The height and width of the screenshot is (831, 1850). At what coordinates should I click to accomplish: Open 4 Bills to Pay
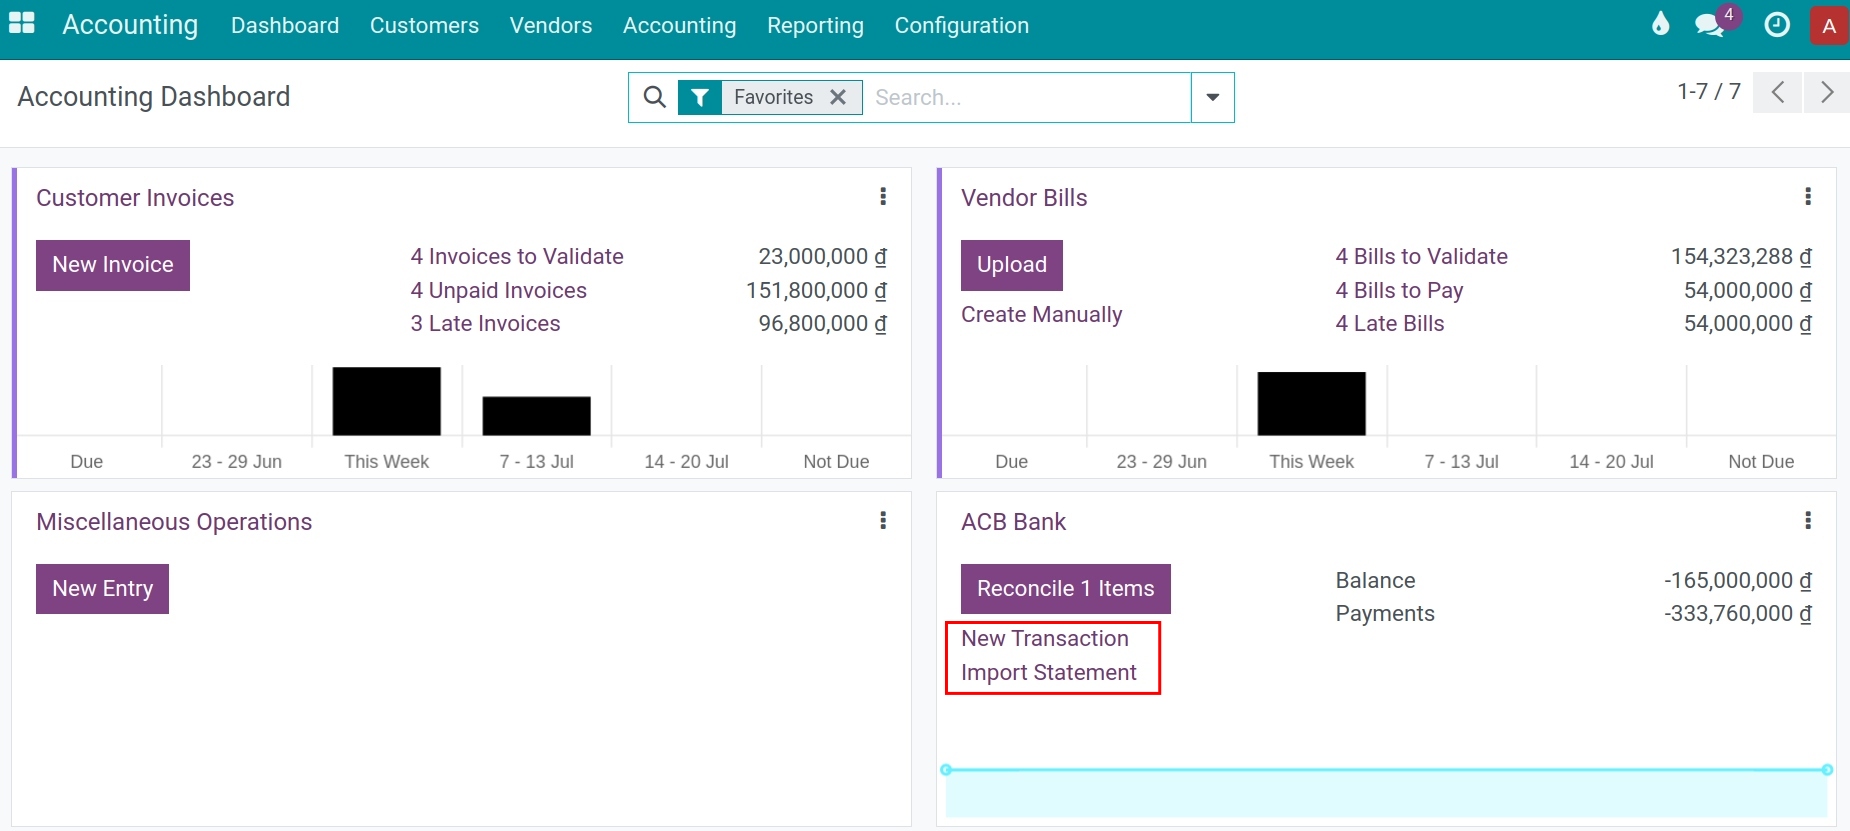click(x=1399, y=291)
